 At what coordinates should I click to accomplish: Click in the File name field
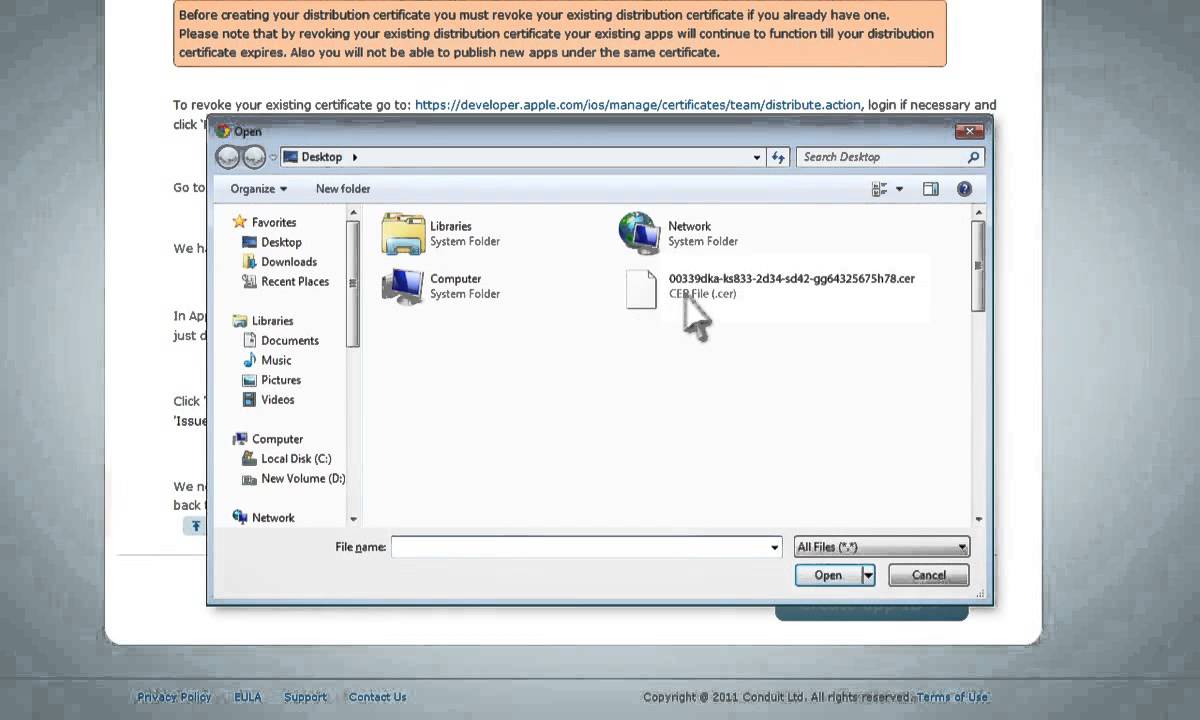[x=579, y=547]
